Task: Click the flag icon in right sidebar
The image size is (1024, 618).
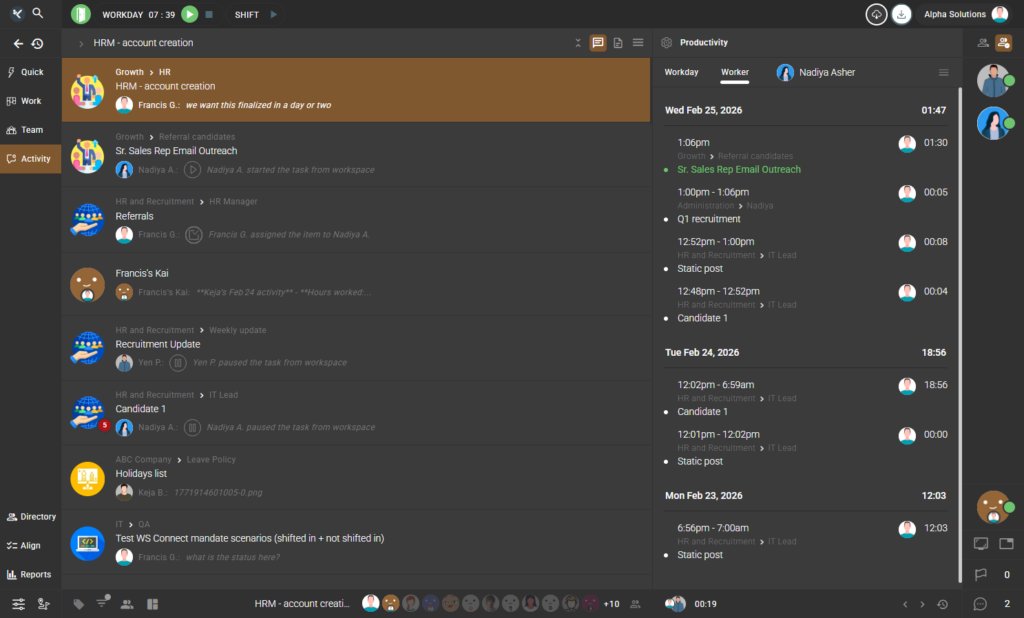Action: 980,574
